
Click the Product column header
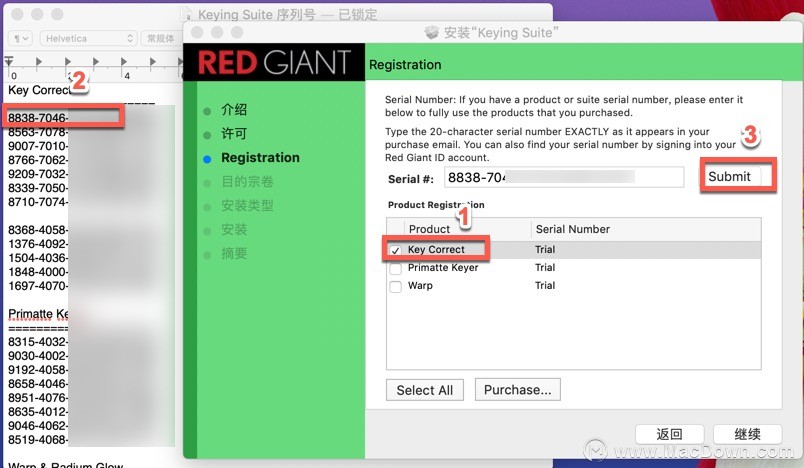[x=429, y=229]
